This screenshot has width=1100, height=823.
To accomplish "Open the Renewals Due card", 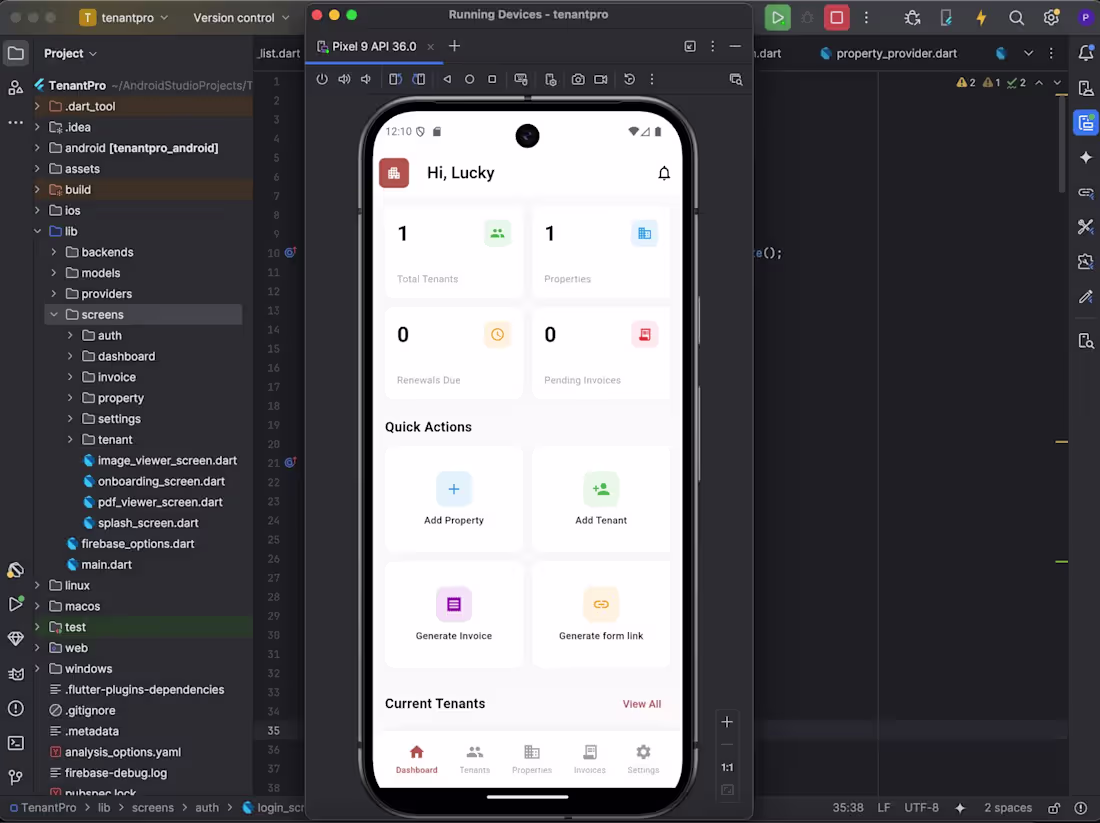I will (x=453, y=354).
